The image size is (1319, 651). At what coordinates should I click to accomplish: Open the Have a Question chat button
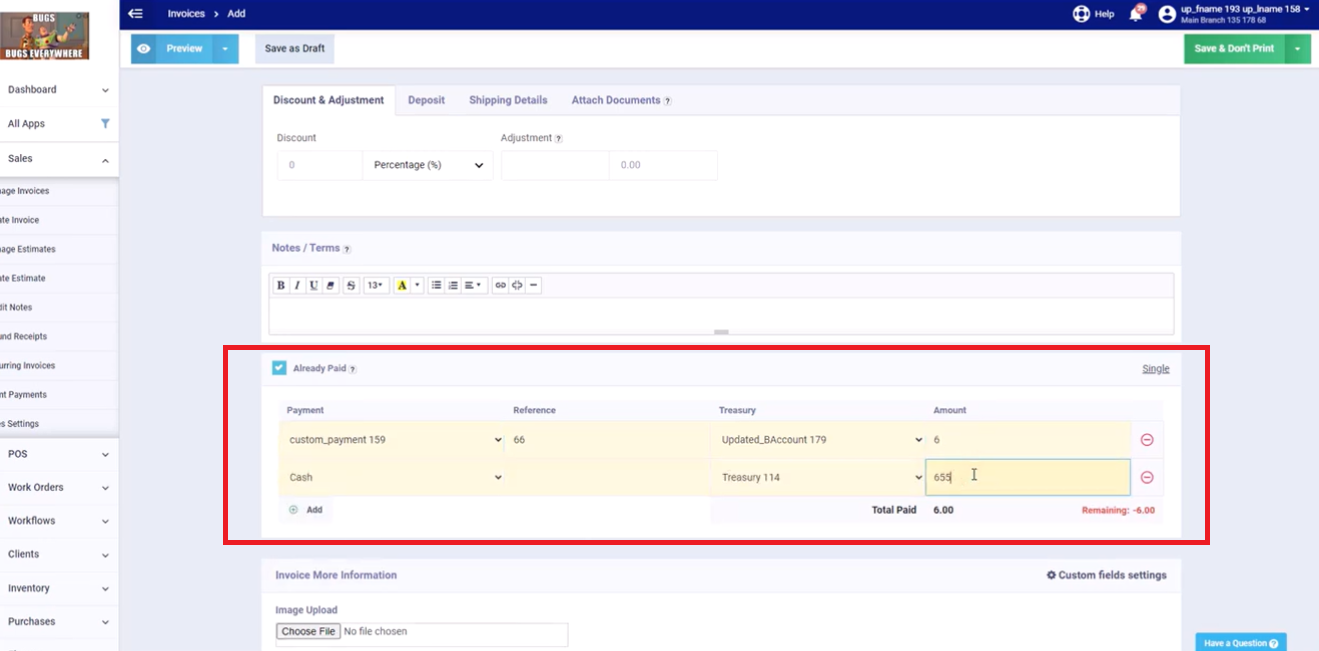tap(1241, 643)
